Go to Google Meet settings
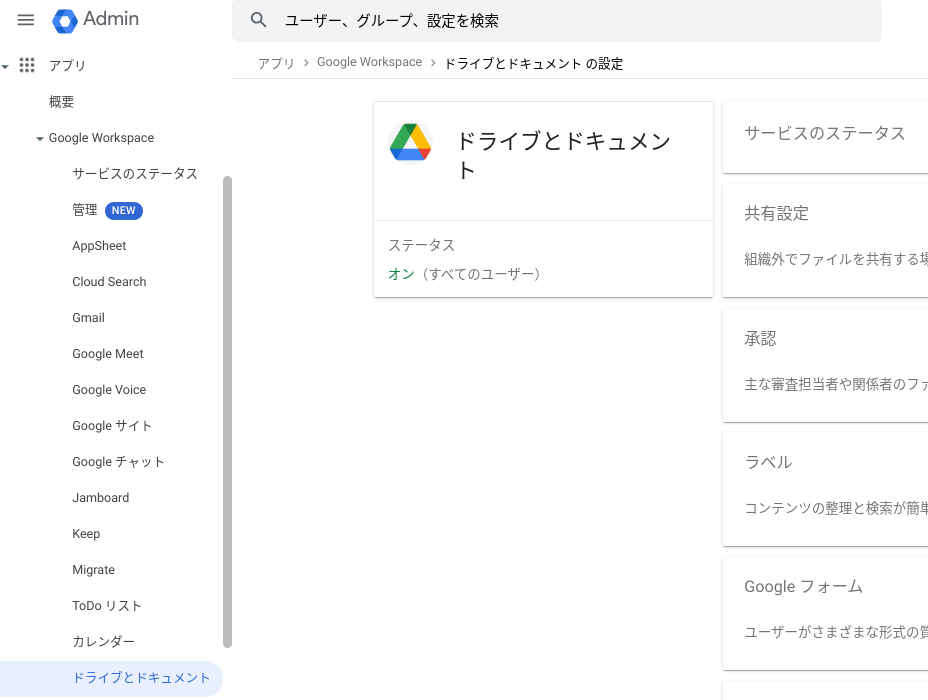This screenshot has width=928, height=700. pos(108,354)
